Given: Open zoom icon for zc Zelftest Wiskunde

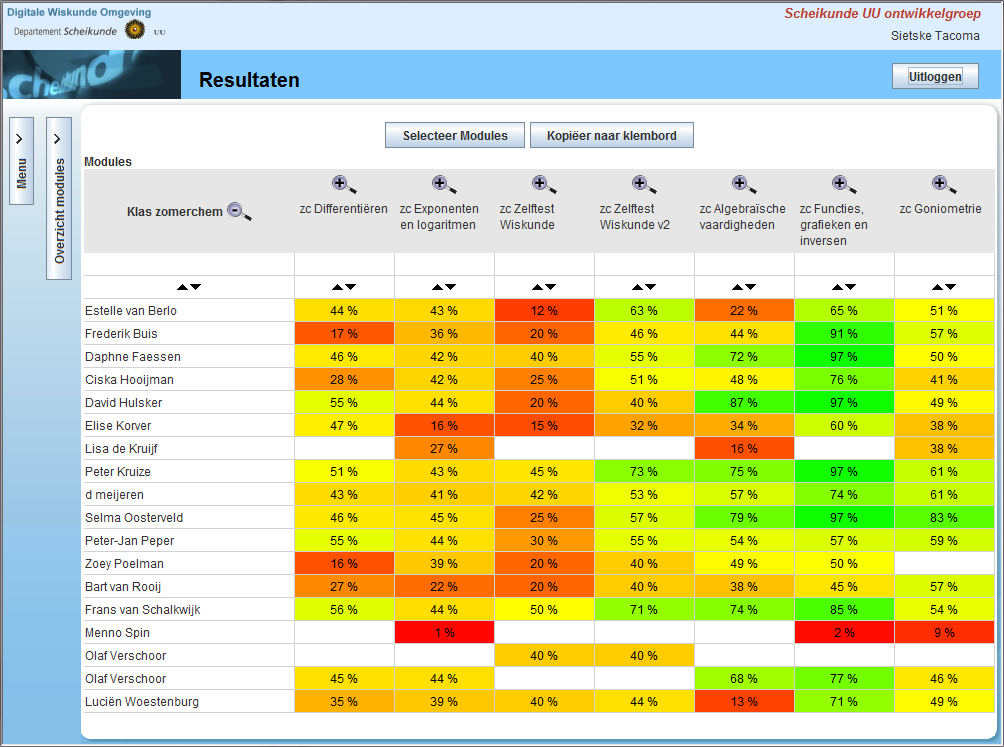Looking at the screenshot, I should tap(544, 184).
